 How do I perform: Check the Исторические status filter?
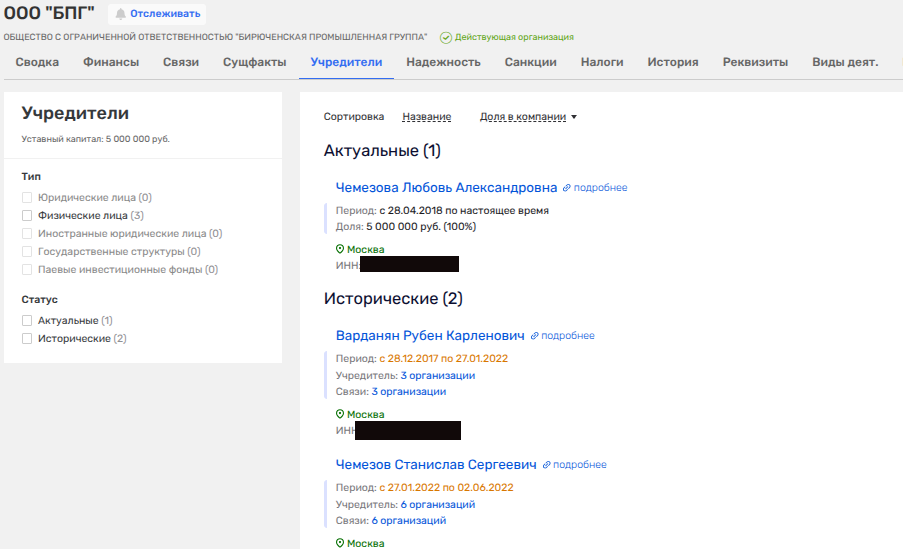point(28,339)
